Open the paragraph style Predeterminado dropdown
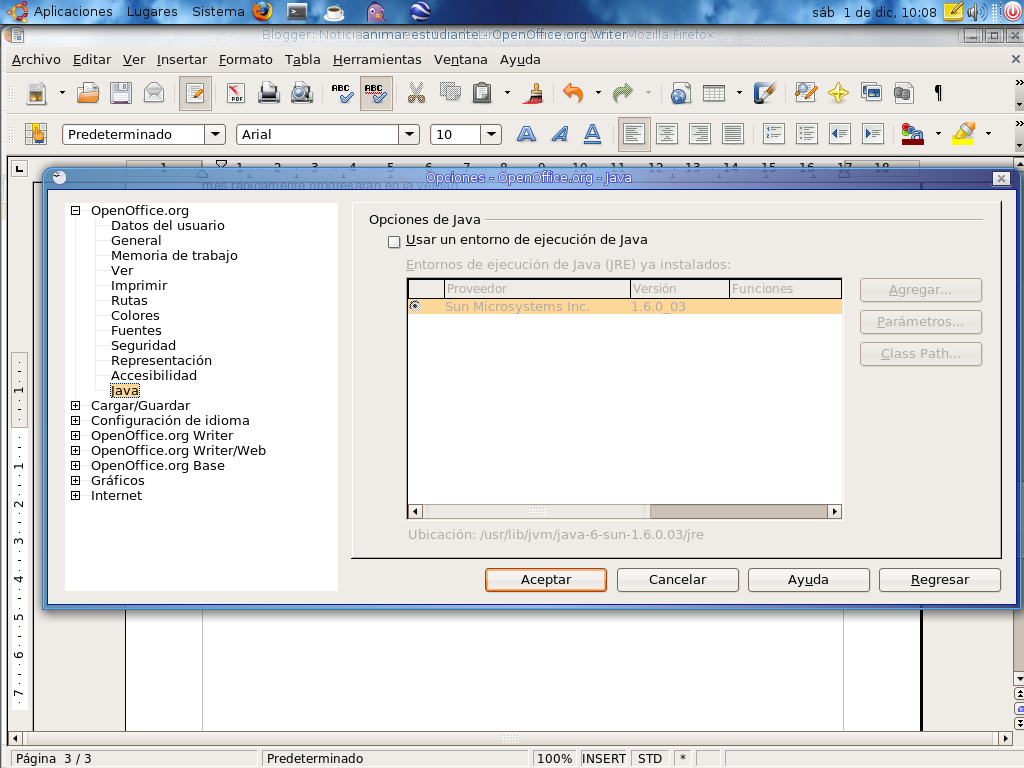Screen dimensions: 1024x768 215,135
